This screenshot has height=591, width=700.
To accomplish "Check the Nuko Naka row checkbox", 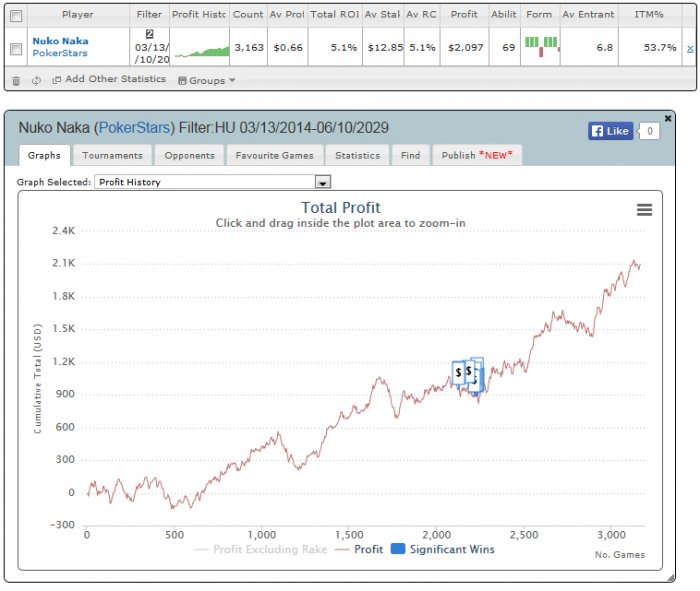I will click(16, 49).
